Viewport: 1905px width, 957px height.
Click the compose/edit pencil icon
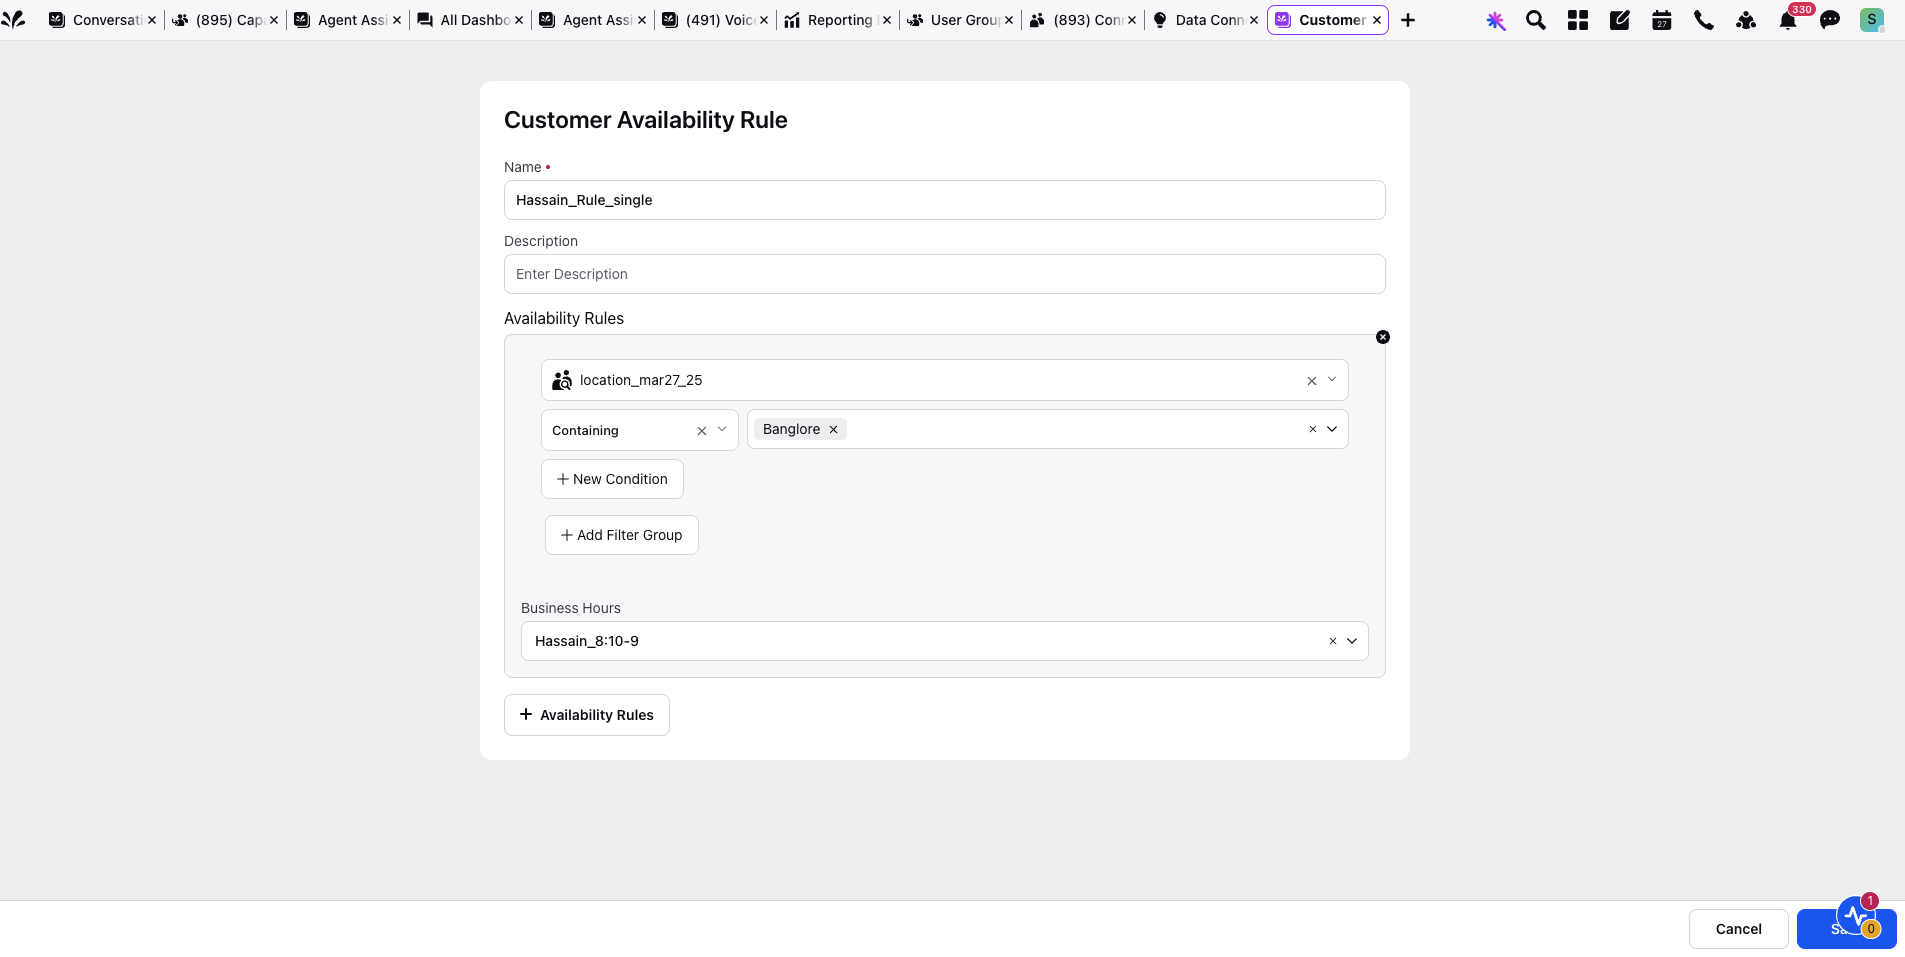1620,20
